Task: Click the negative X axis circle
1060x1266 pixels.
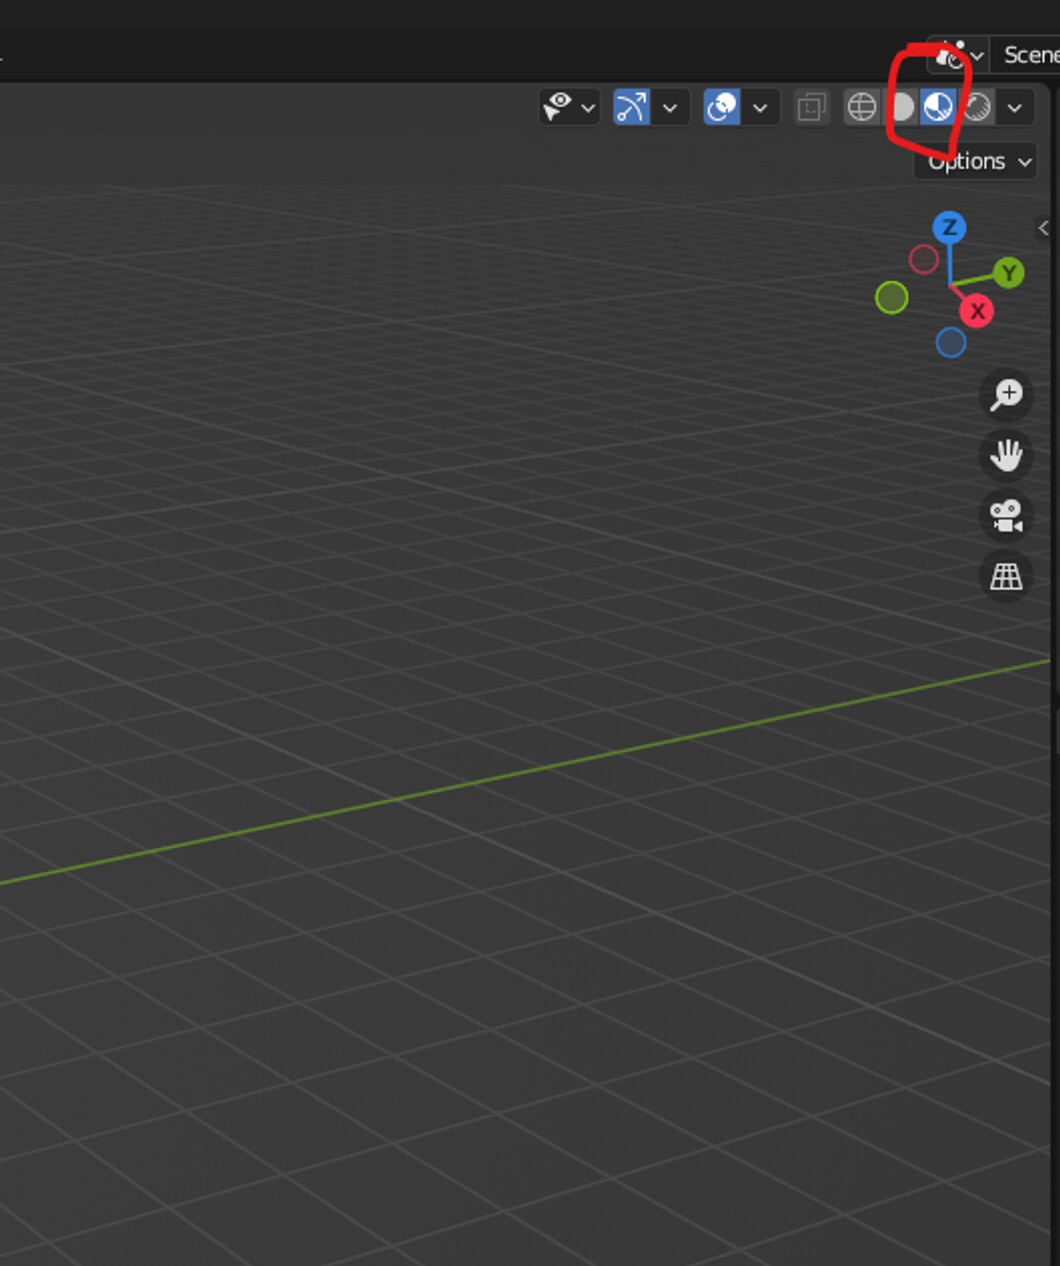Action: click(923, 260)
